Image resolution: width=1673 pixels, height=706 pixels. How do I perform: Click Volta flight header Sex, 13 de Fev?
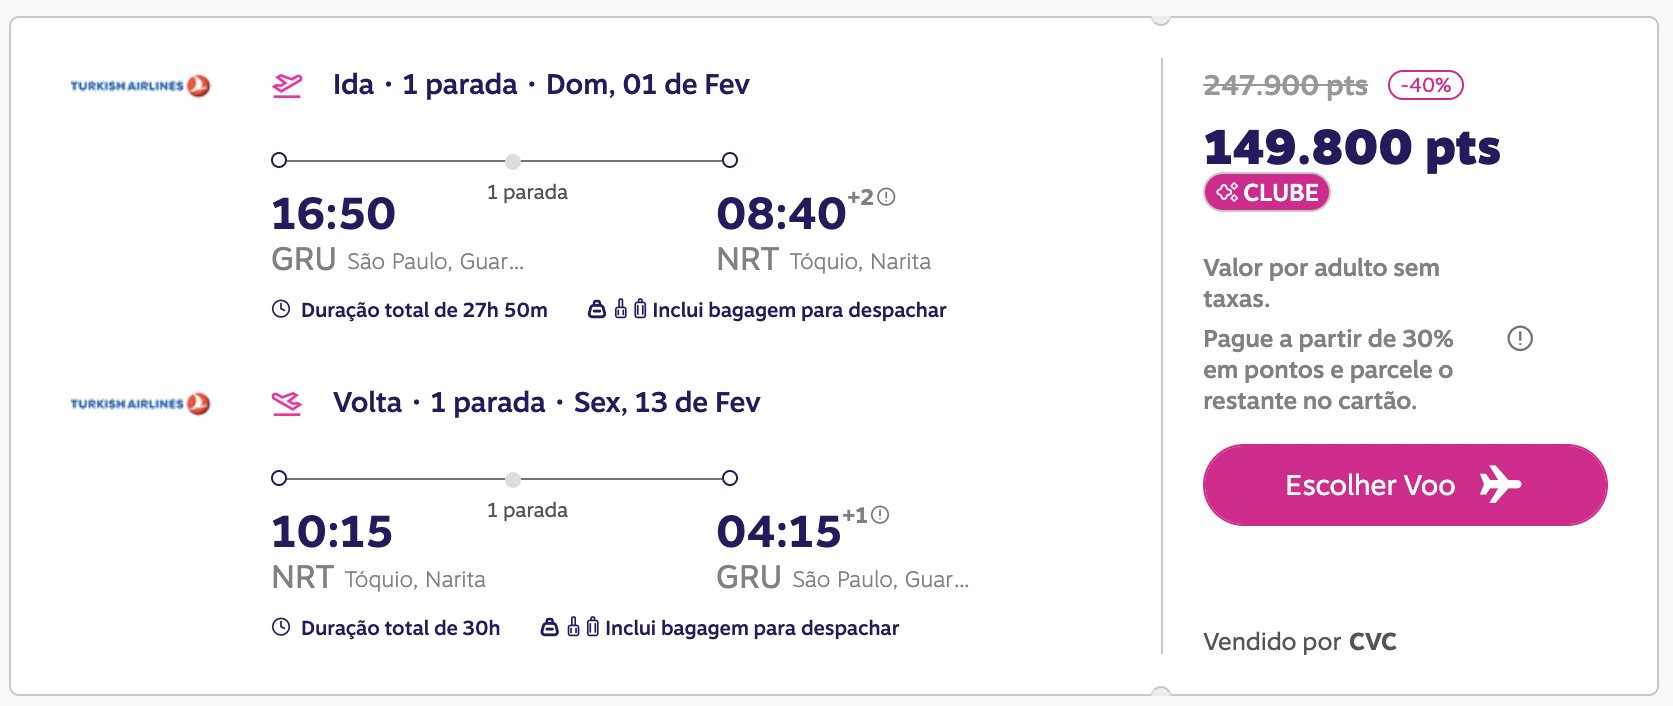(x=667, y=402)
